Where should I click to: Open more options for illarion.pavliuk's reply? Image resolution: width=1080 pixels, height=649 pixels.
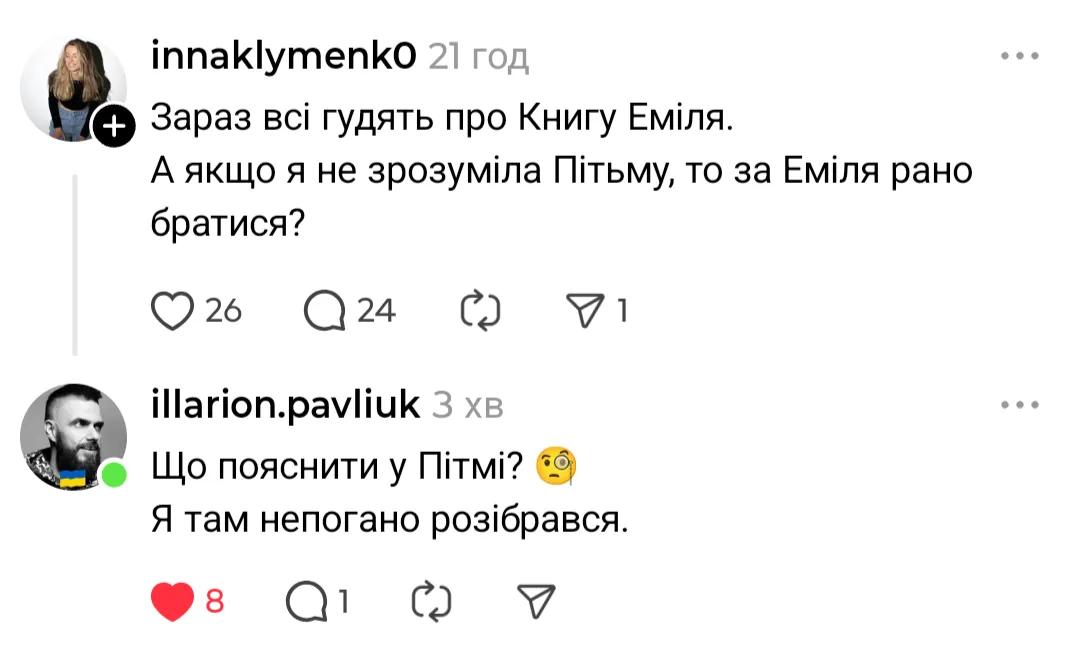[1020, 405]
